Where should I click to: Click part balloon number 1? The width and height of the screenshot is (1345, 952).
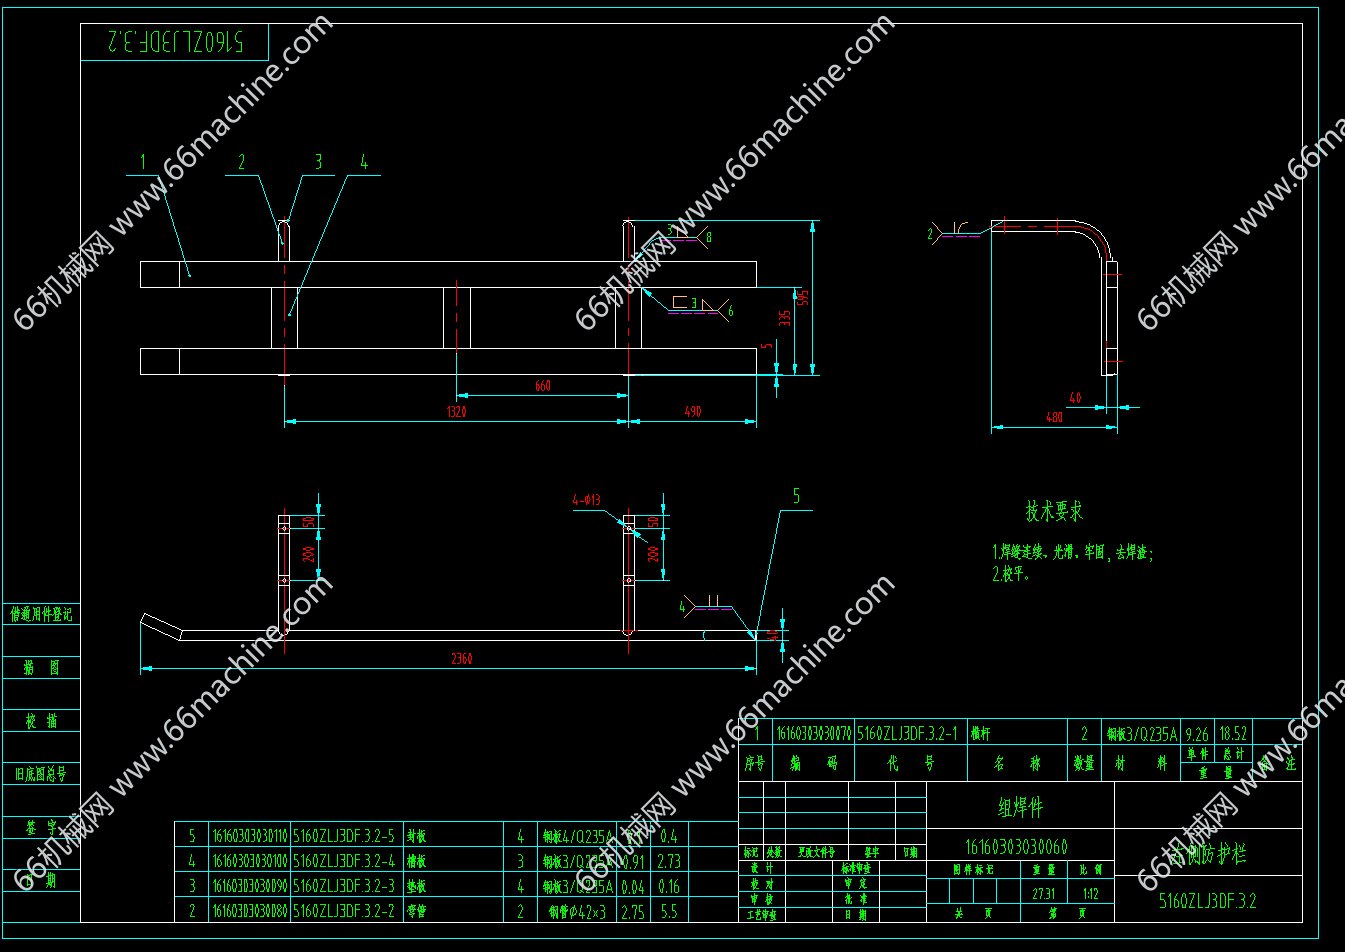tap(143, 163)
